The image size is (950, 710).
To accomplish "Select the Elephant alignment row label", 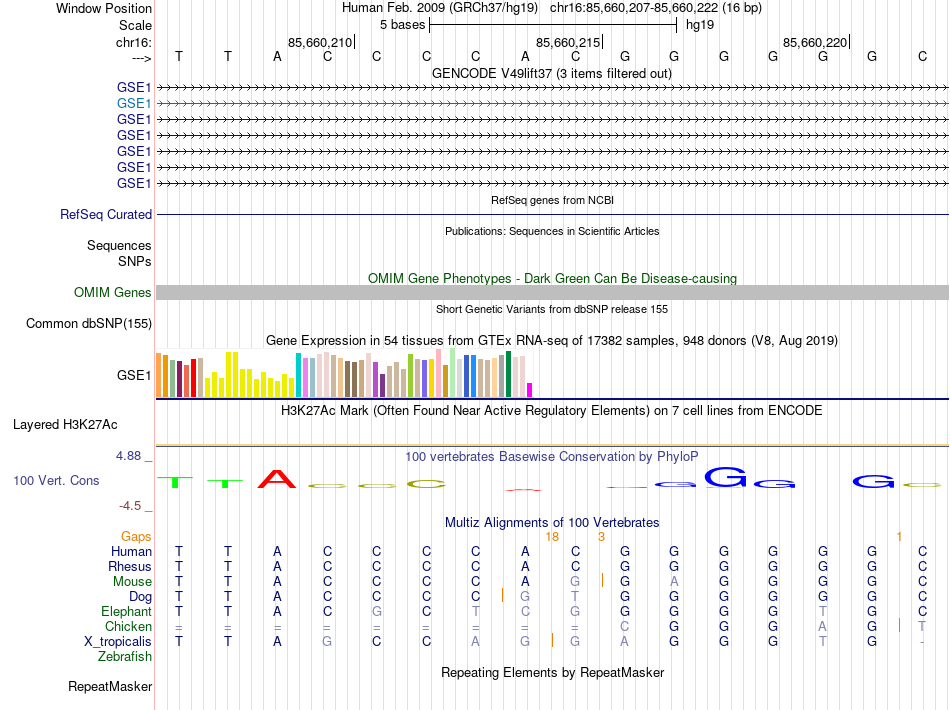I will (x=127, y=611).
